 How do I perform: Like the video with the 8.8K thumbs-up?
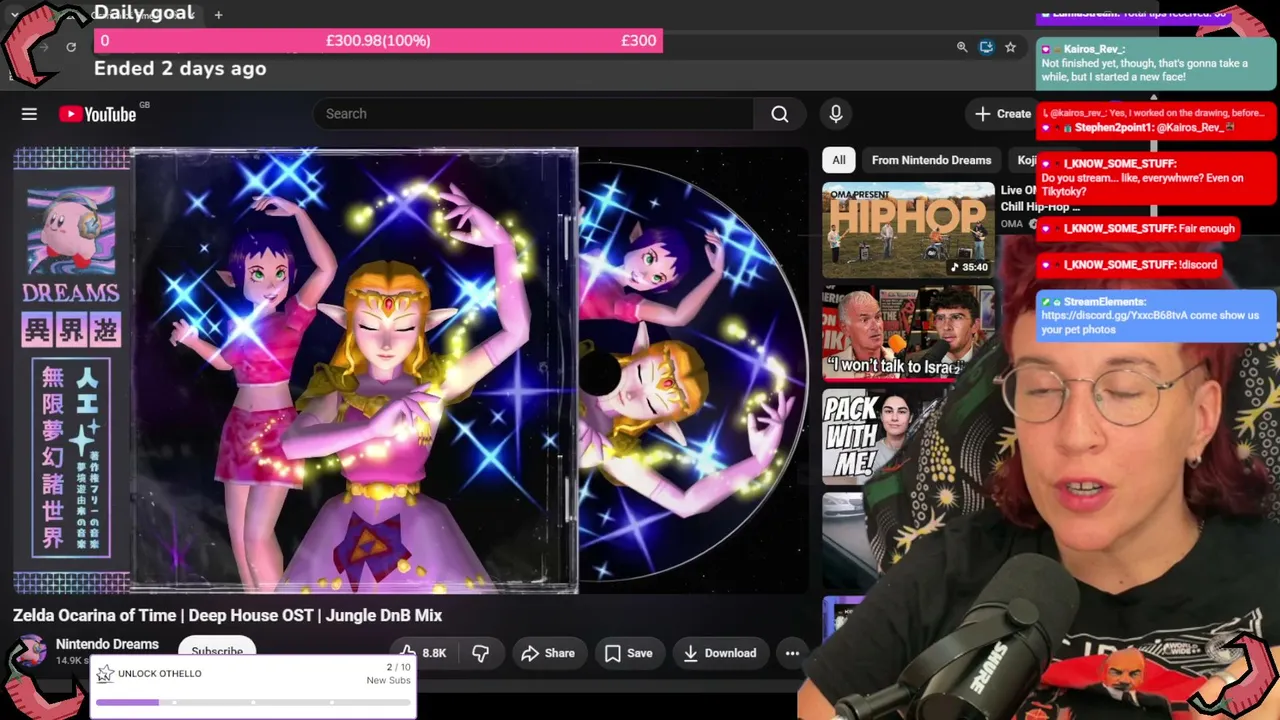coord(422,653)
